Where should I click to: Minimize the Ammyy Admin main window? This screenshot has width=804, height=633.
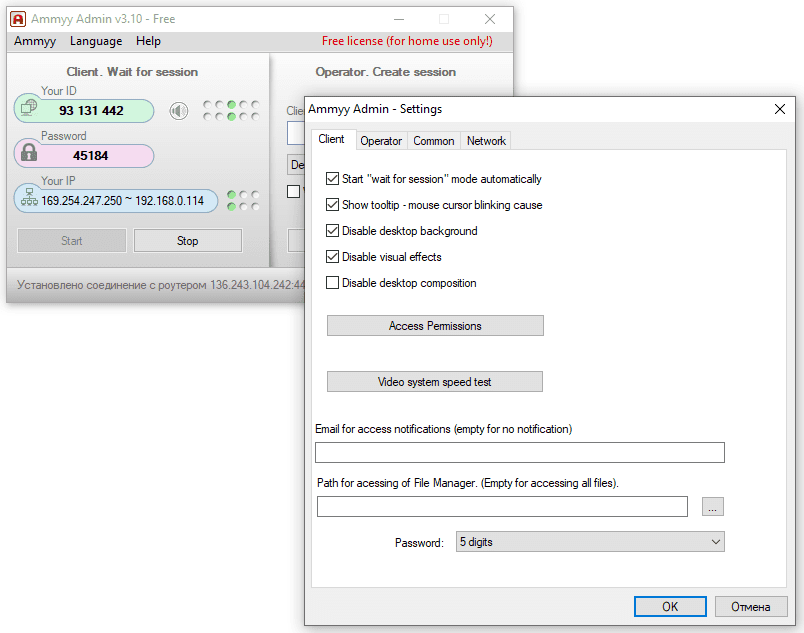pyautogui.click(x=399, y=19)
